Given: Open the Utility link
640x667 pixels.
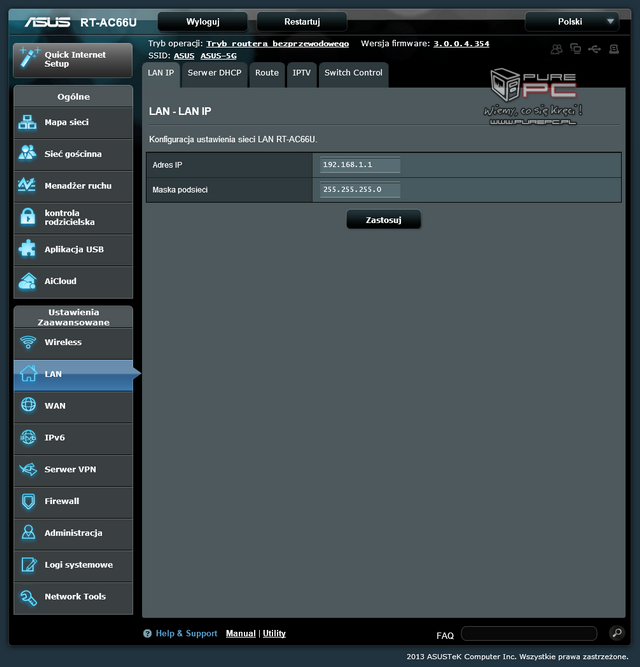Looking at the screenshot, I should [x=274, y=633].
